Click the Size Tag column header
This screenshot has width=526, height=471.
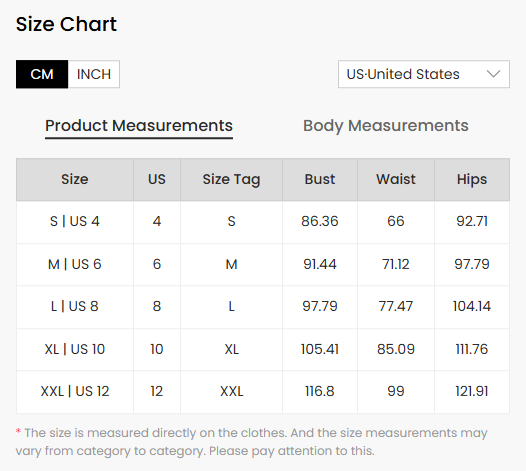(x=231, y=179)
